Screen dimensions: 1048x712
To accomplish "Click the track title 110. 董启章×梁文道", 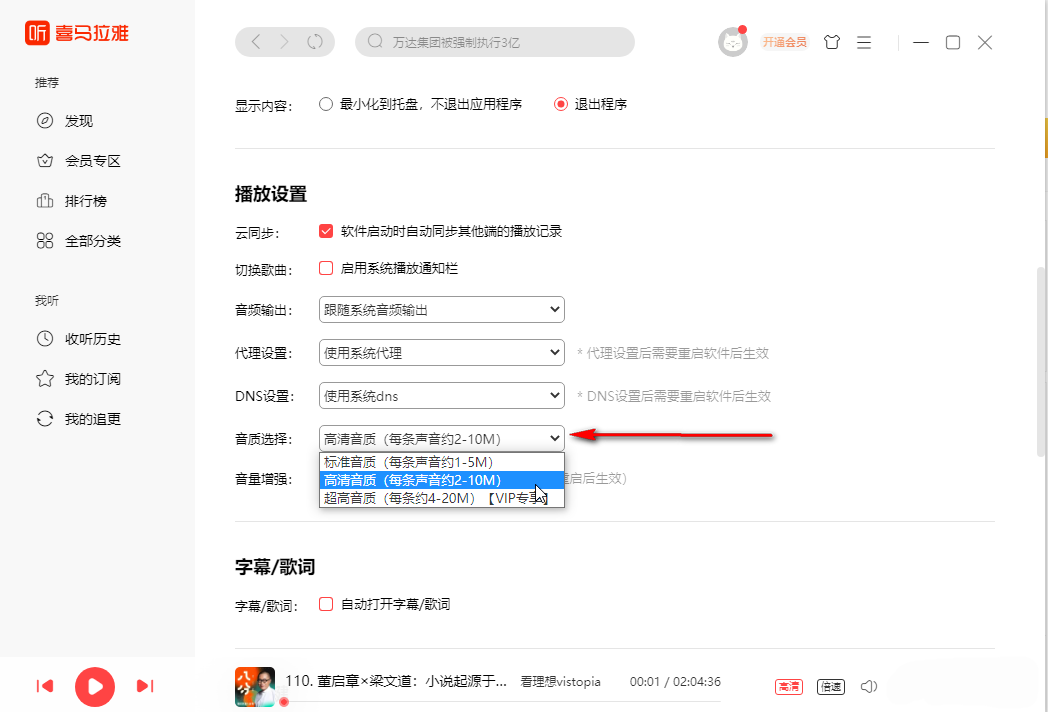I will [396, 681].
